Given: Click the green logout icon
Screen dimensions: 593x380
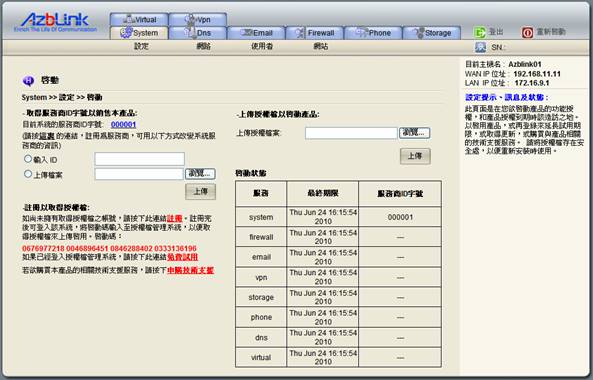Looking at the screenshot, I should [480, 33].
